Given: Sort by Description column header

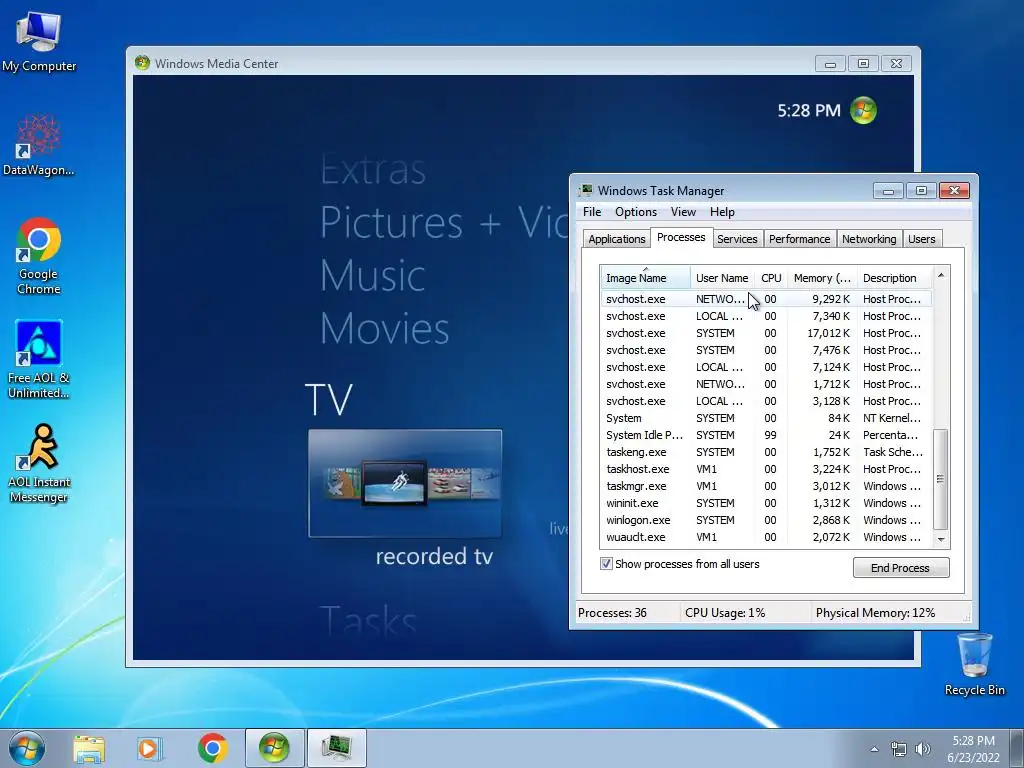Looking at the screenshot, I should point(894,278).
